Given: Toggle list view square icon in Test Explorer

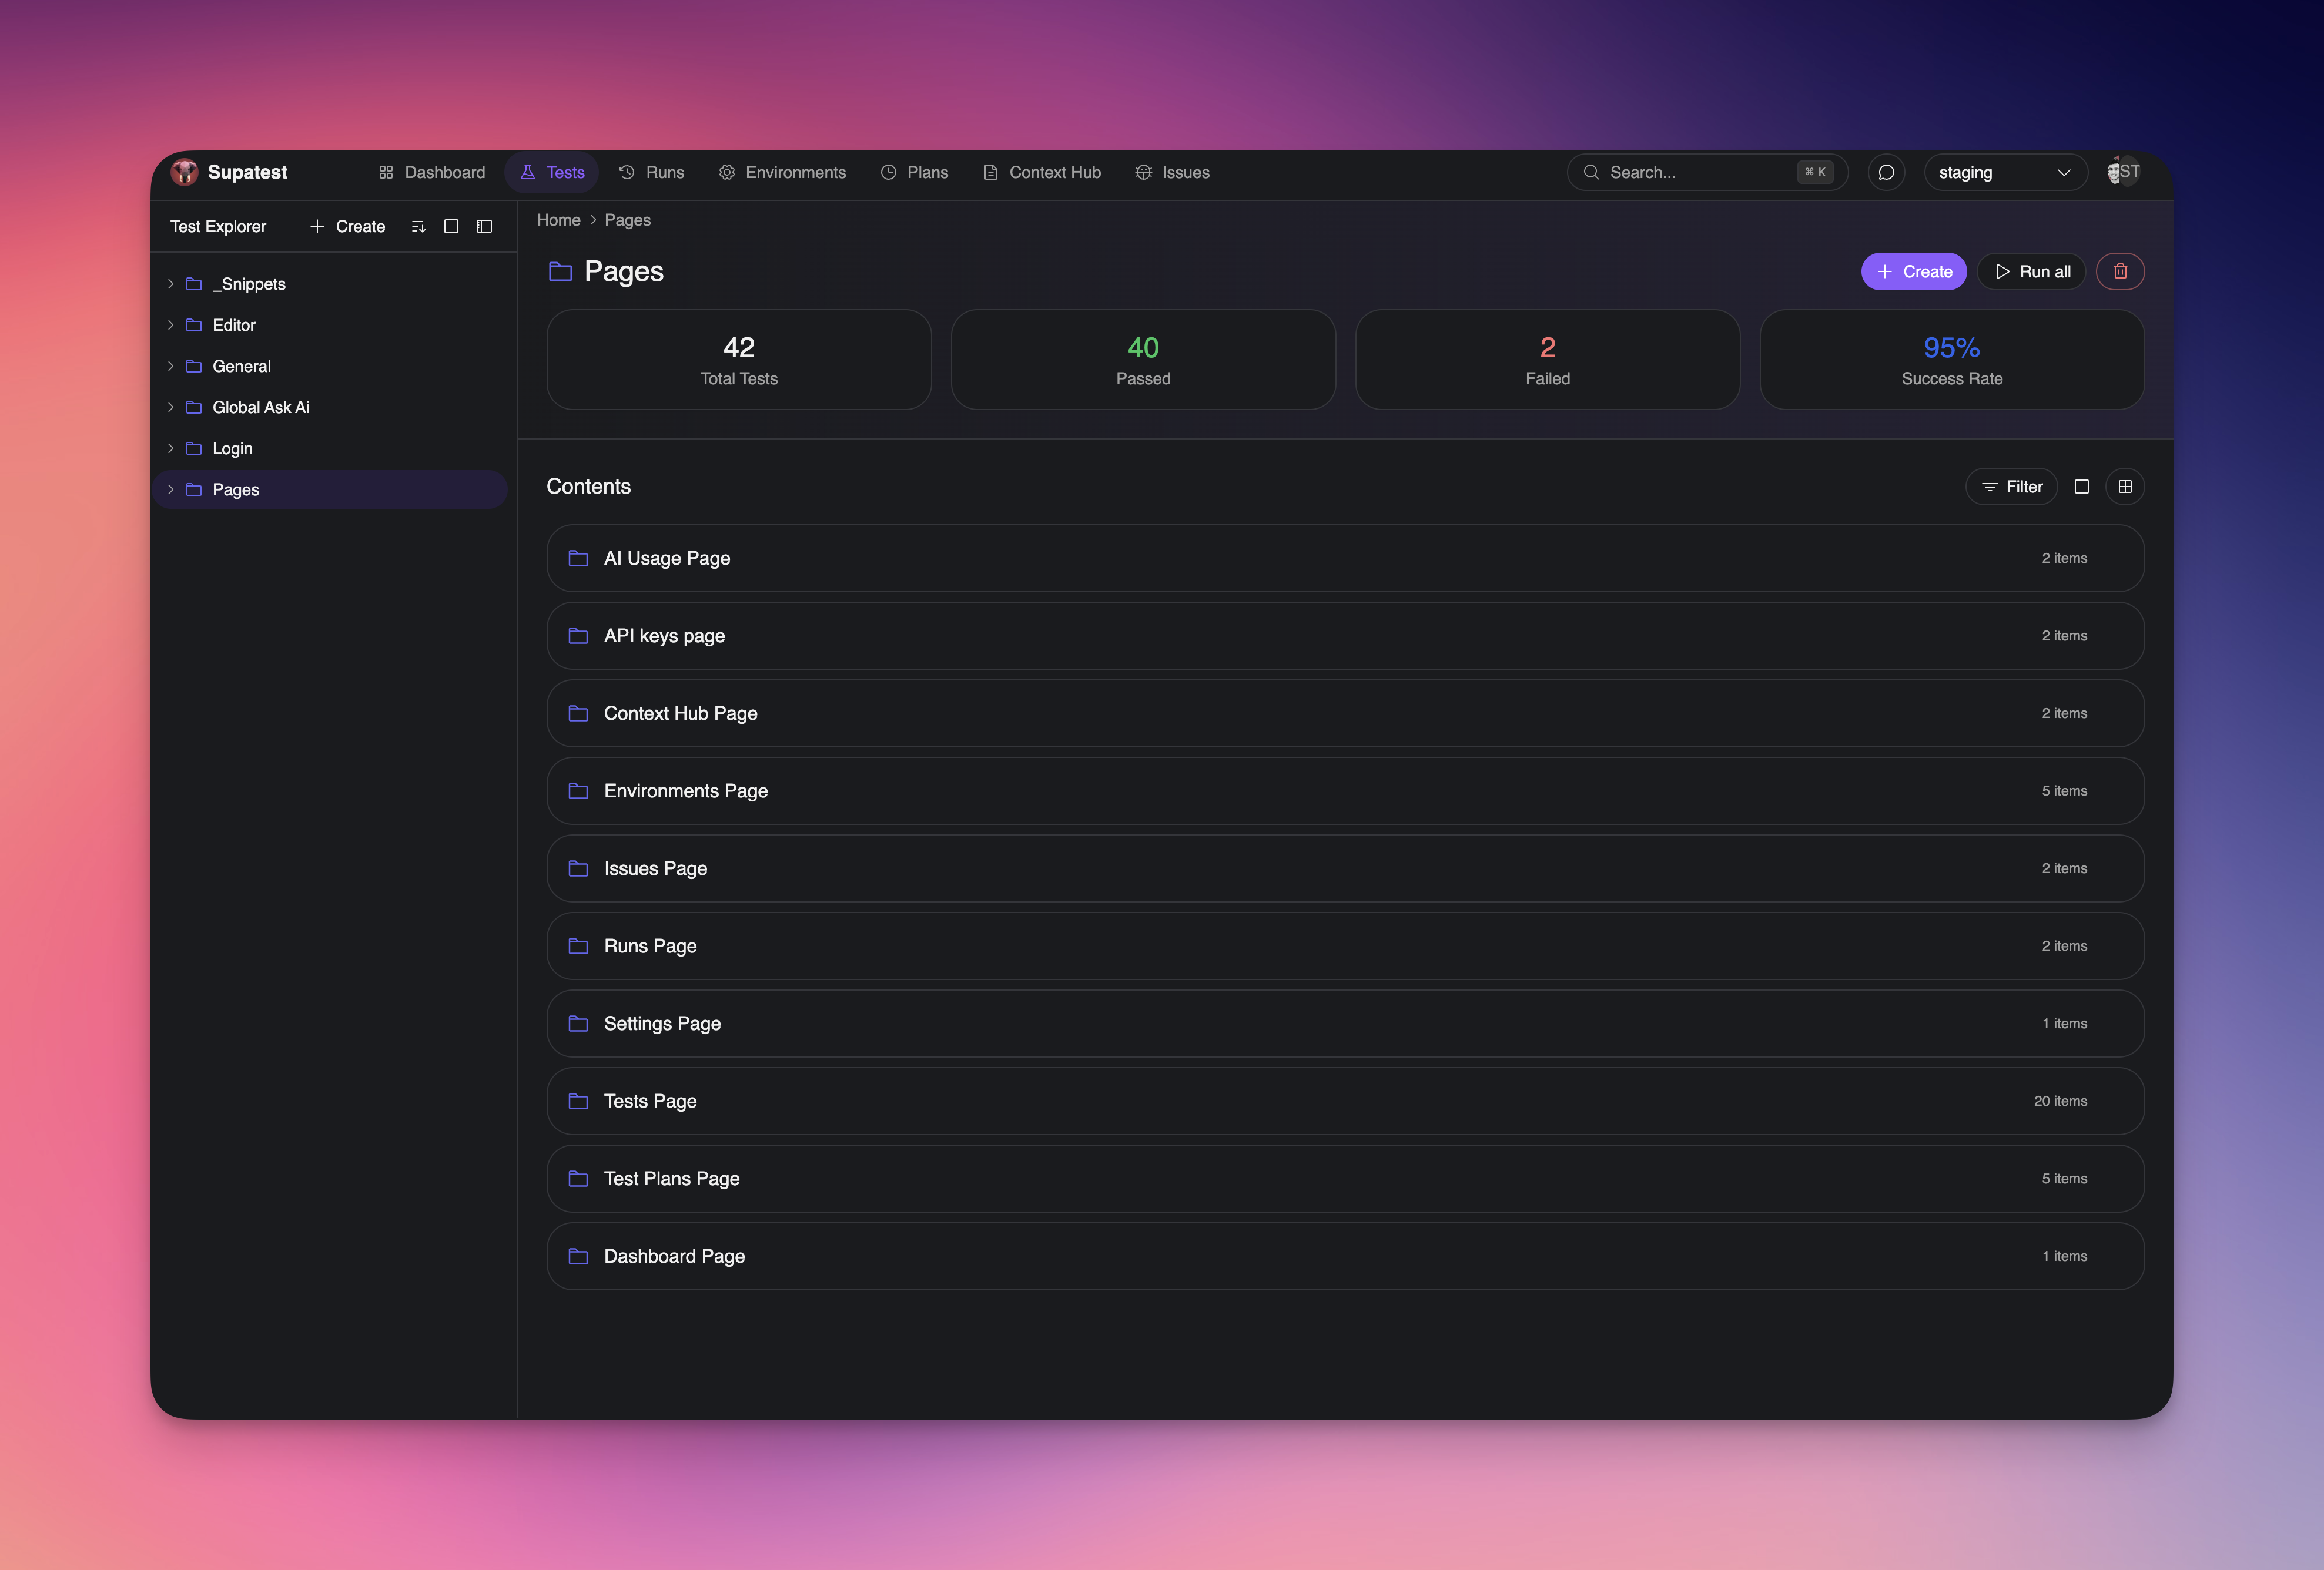Looking at the screenshot, I should (x=451, y=226).
